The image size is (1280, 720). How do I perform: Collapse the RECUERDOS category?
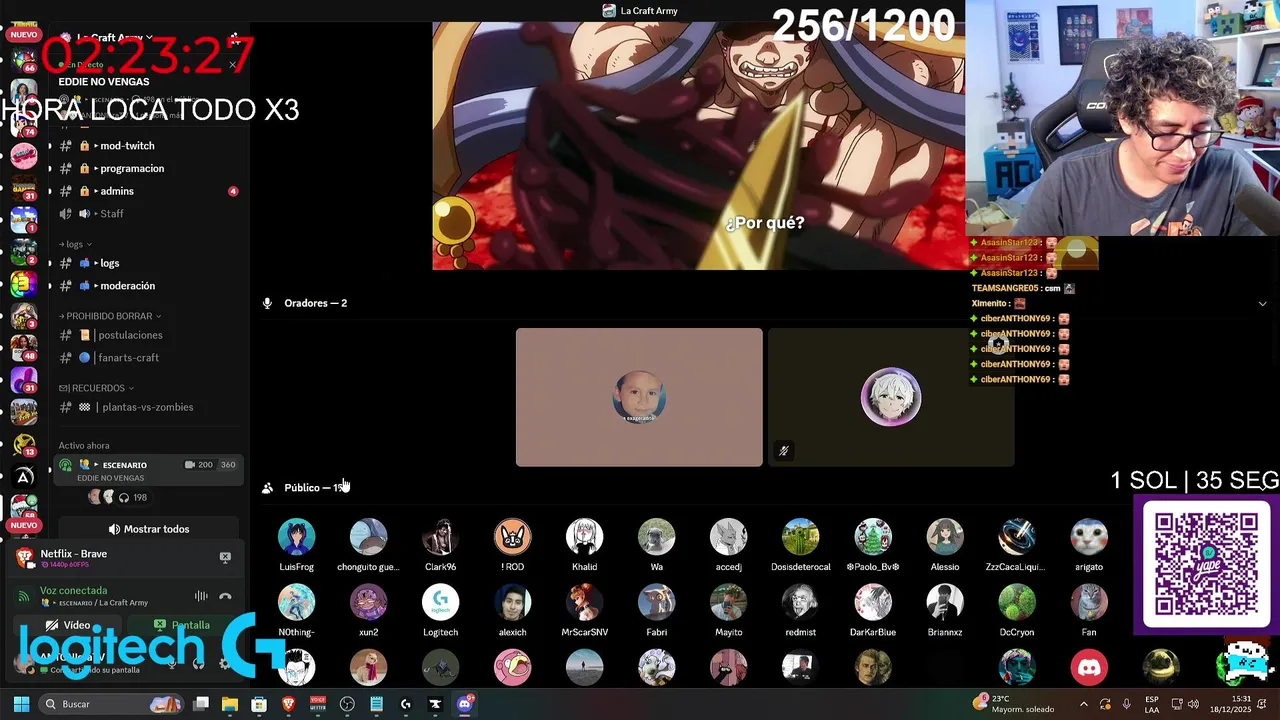(x=96, y=388)
